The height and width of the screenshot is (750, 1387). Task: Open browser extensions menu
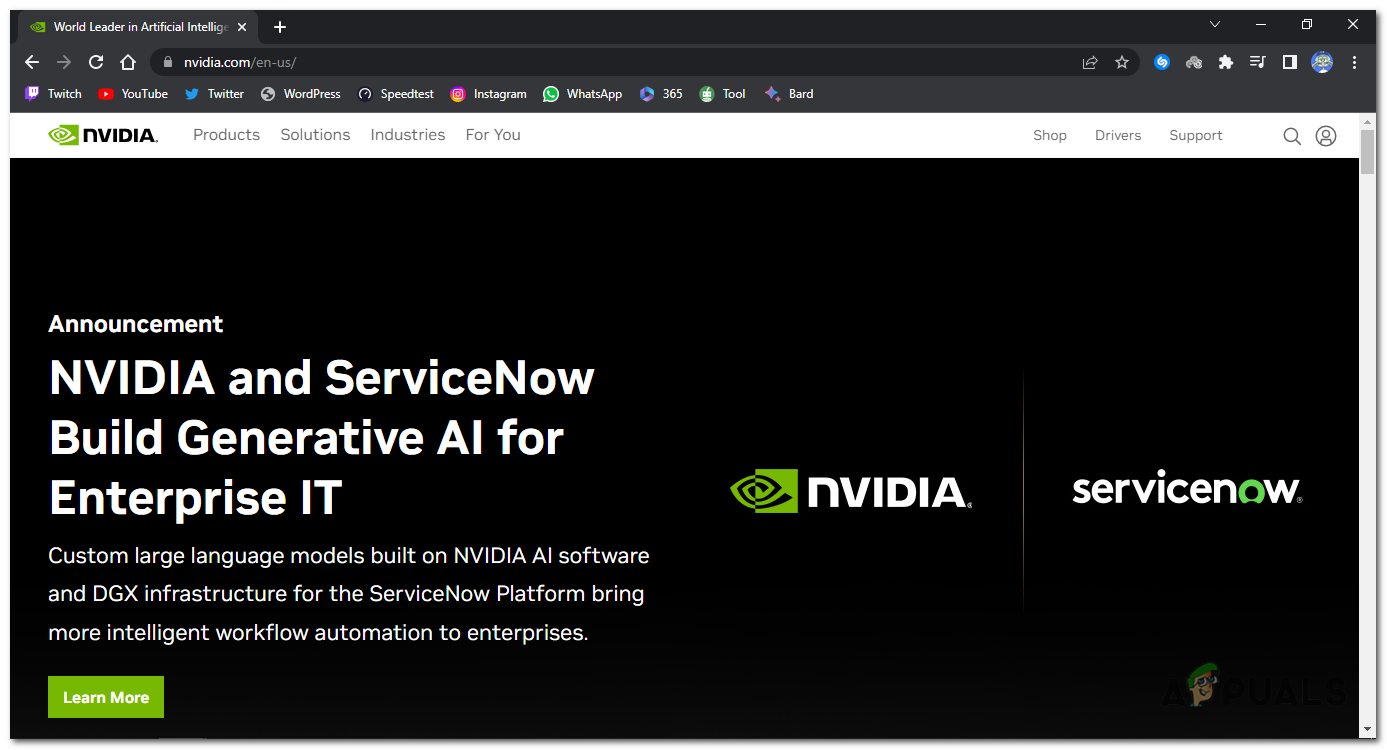[1226, 61]
